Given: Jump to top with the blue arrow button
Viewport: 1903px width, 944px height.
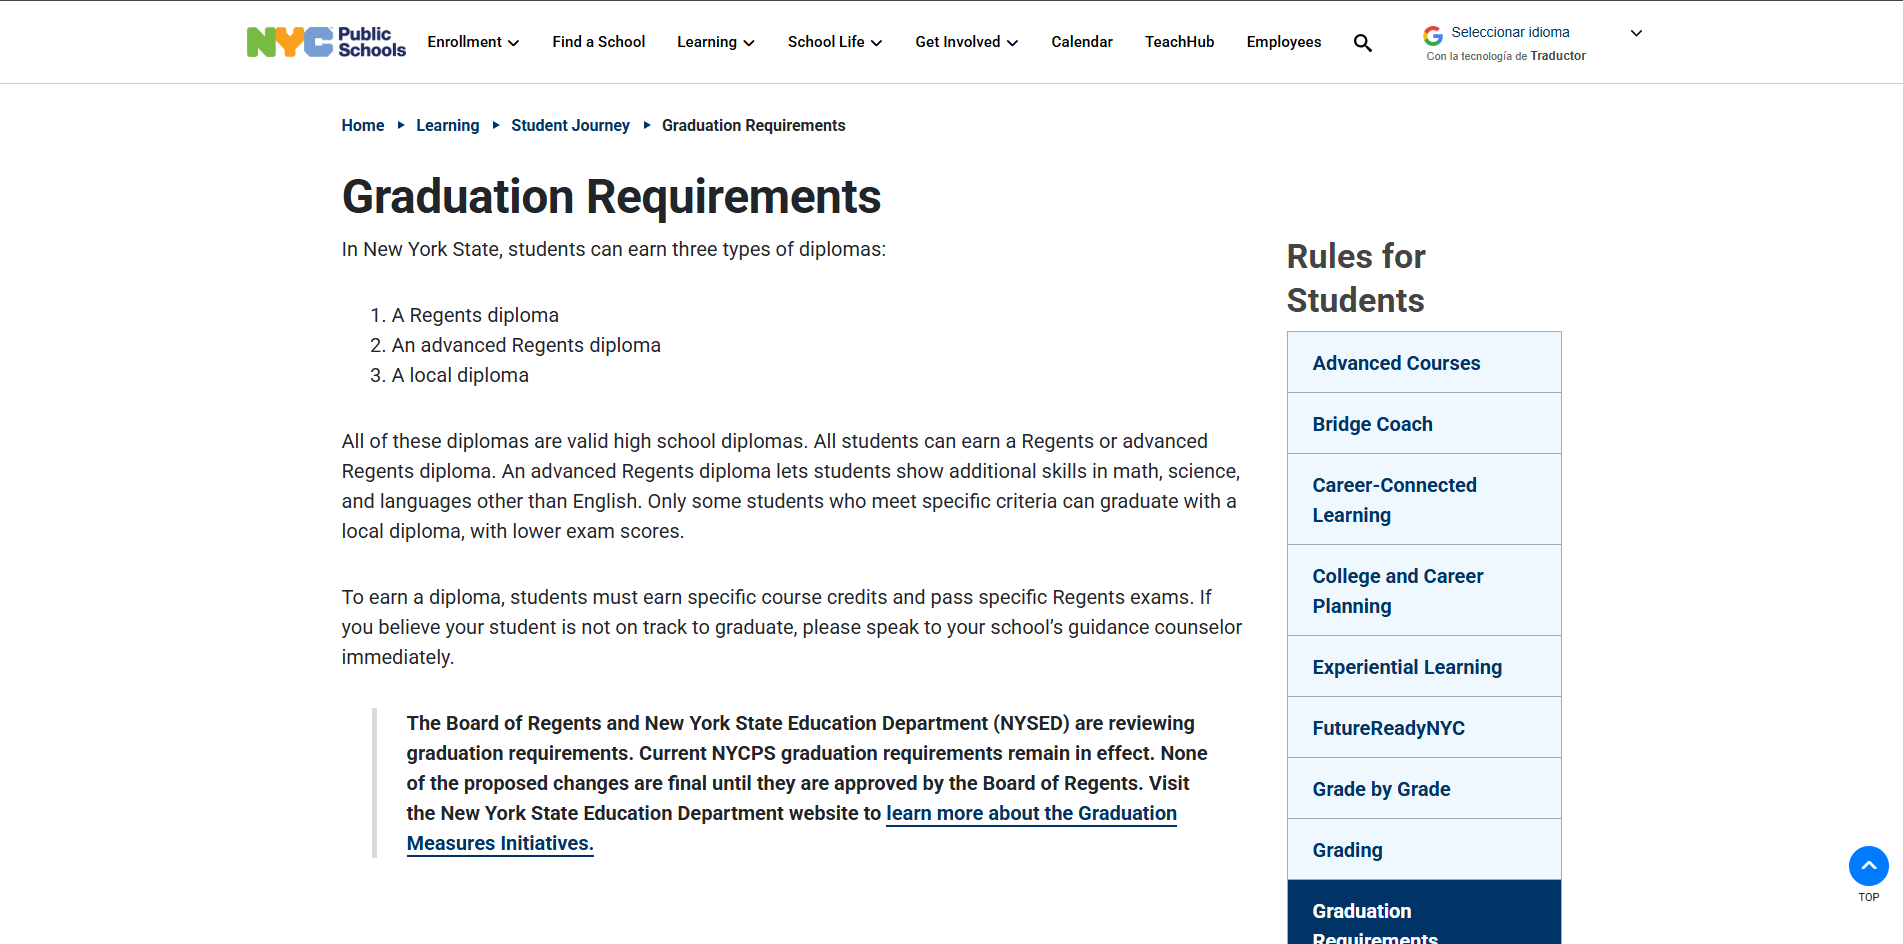Looking at the screenshot, I should (x=1868, y=866).
